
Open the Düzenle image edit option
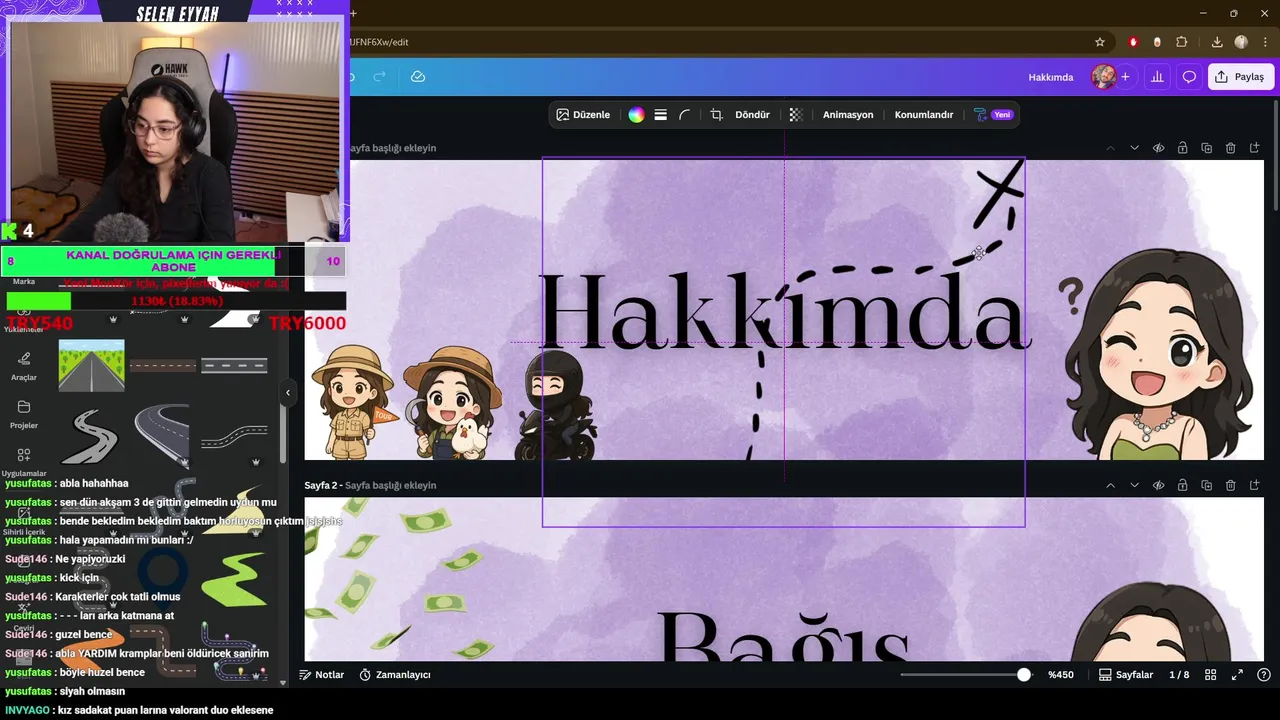(583, 115)
